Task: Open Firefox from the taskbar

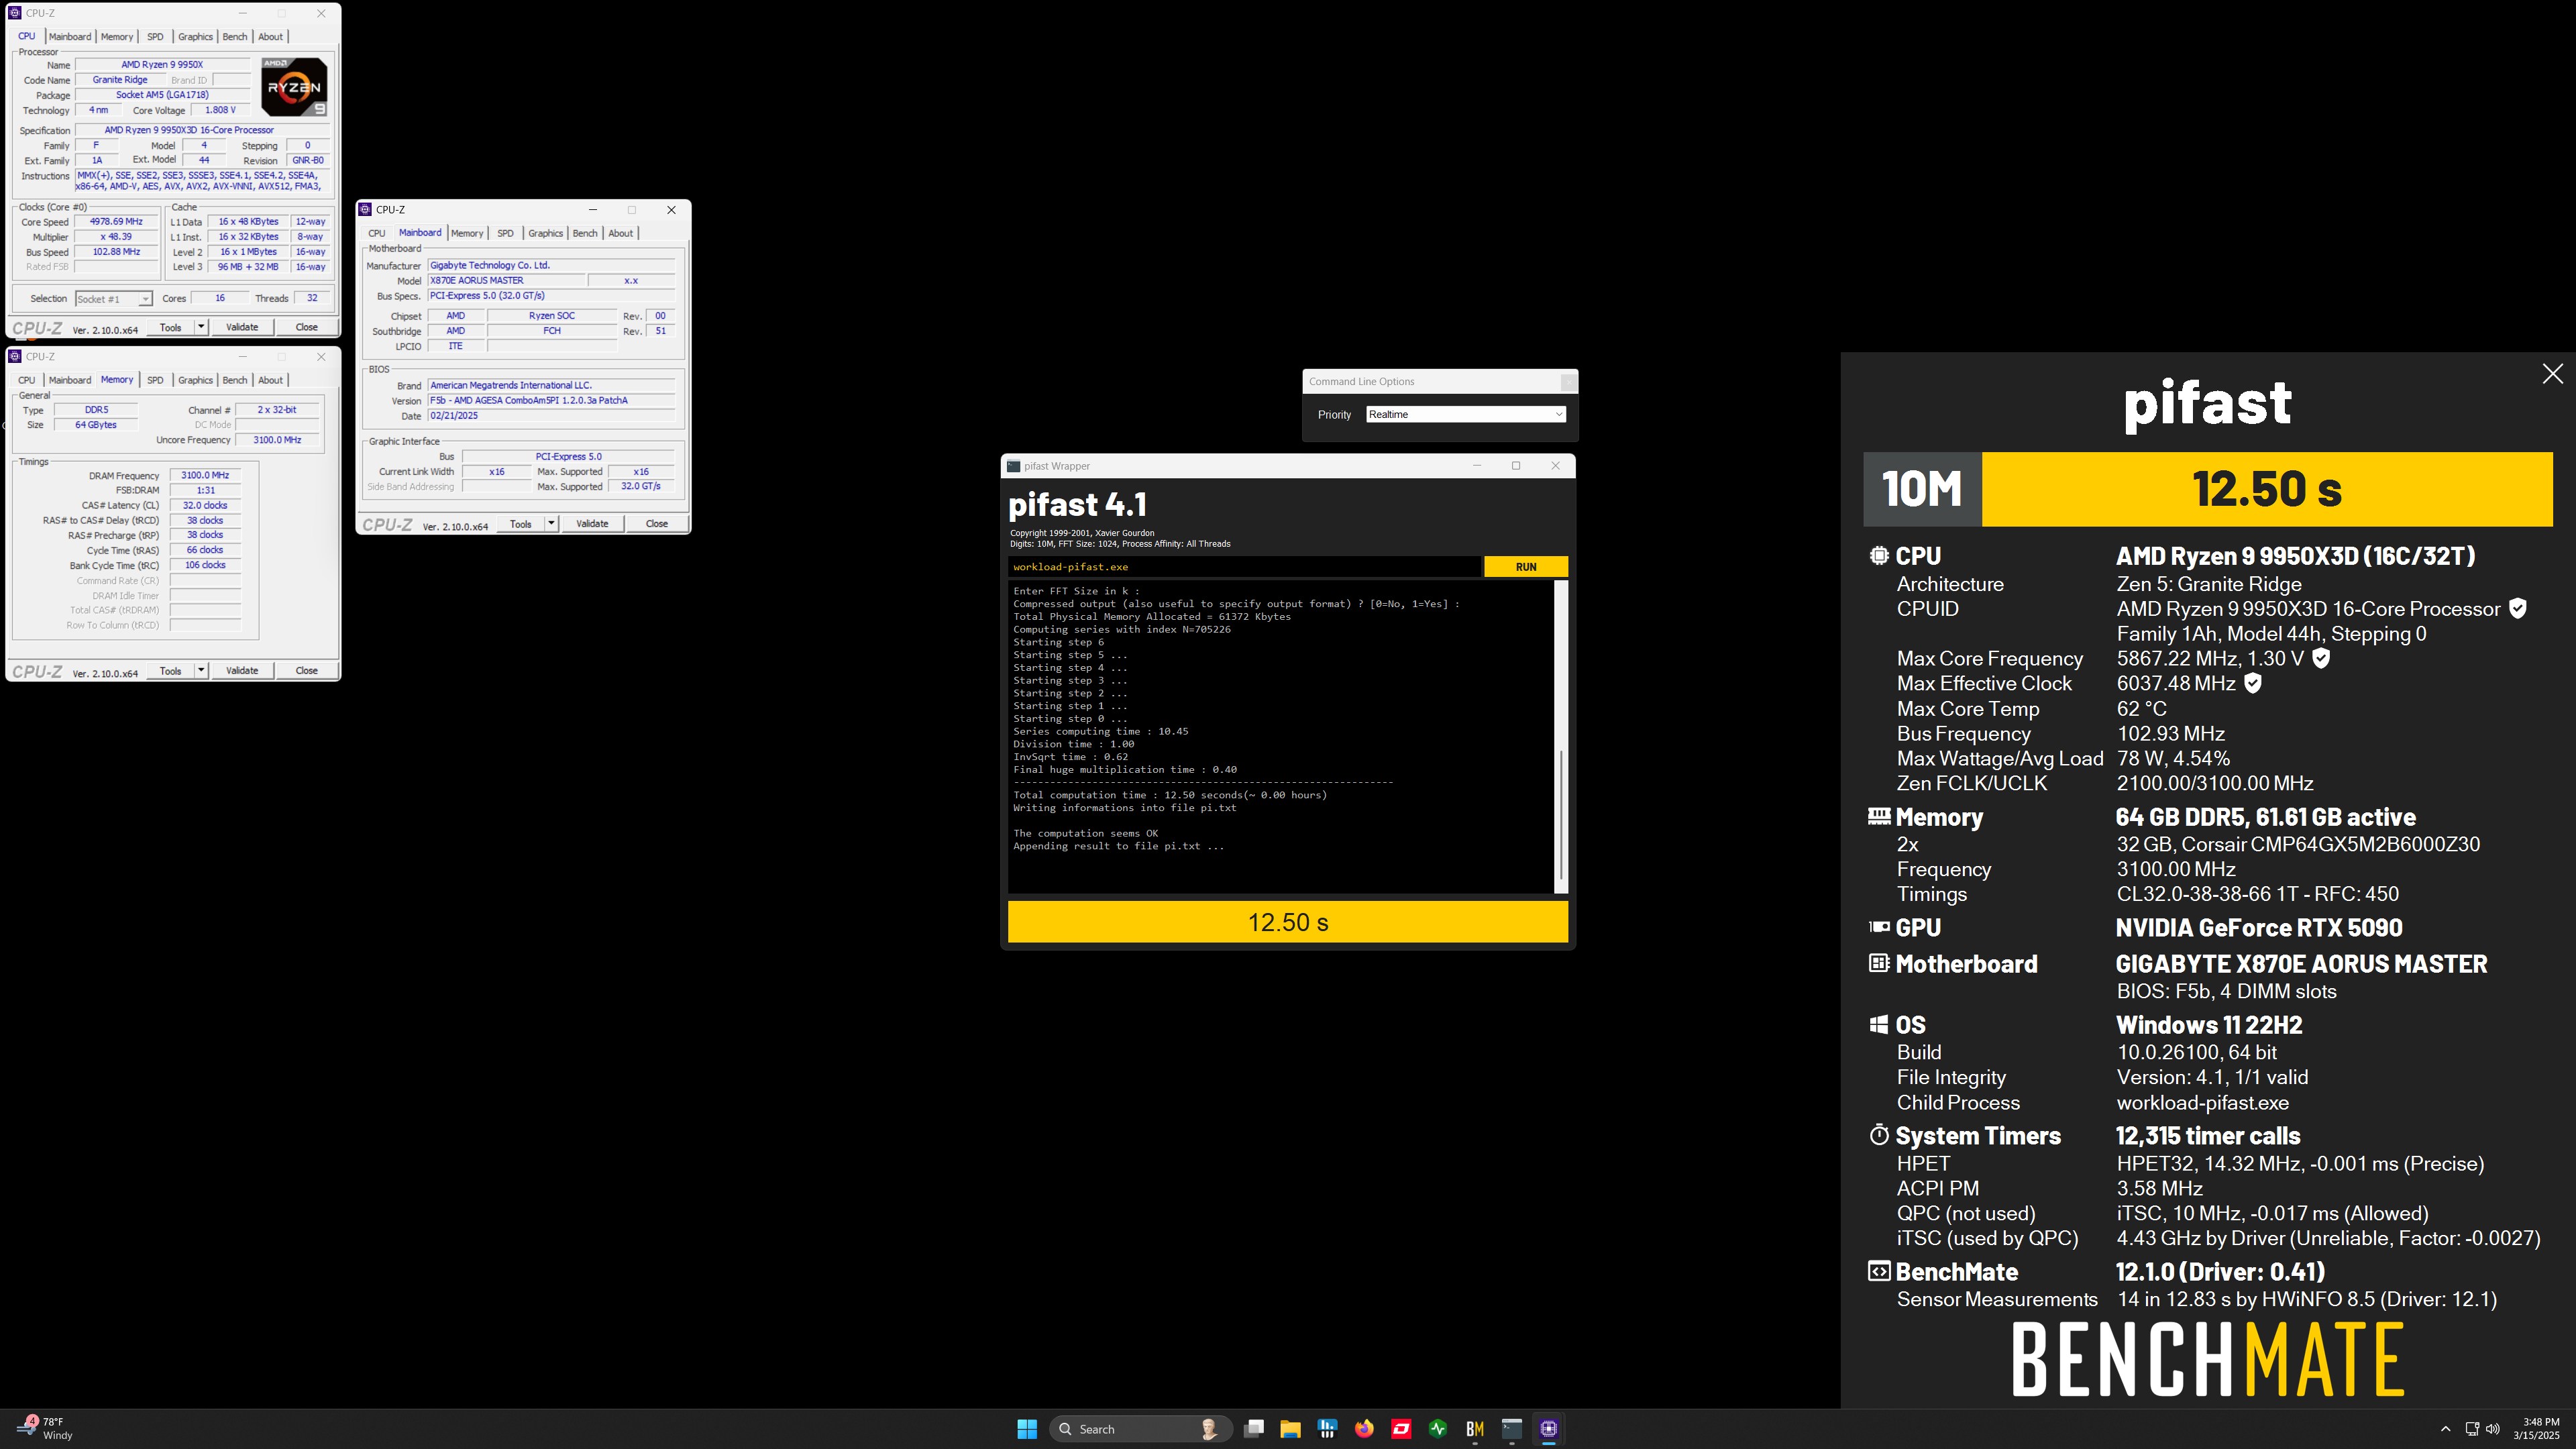Action: [1364, 1429]
